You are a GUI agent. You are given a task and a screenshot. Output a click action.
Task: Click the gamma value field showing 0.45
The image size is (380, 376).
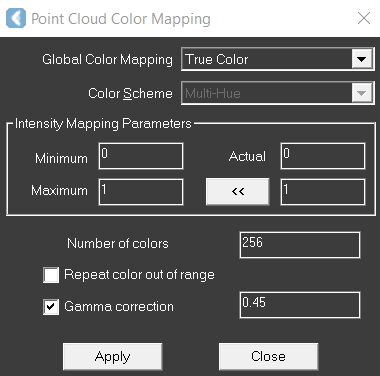pyautogui.click(x=300, y=305)
